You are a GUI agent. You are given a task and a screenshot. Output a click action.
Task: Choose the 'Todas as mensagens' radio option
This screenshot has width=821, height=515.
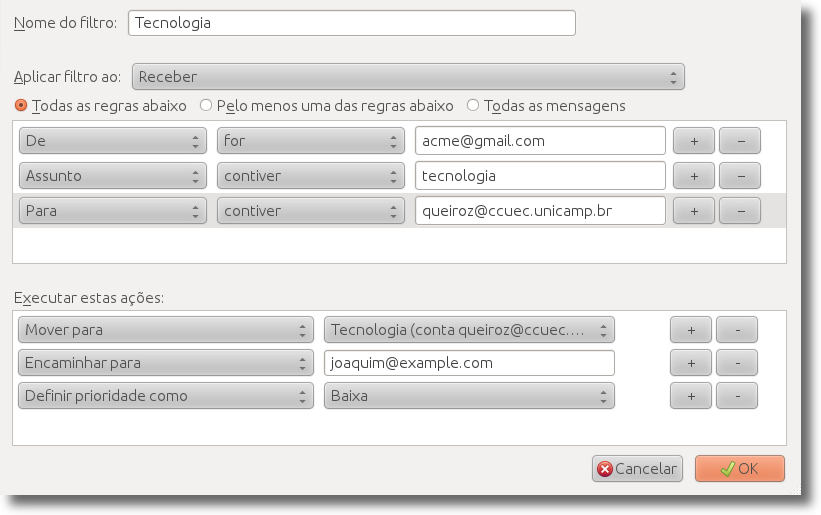coord(473,105)
